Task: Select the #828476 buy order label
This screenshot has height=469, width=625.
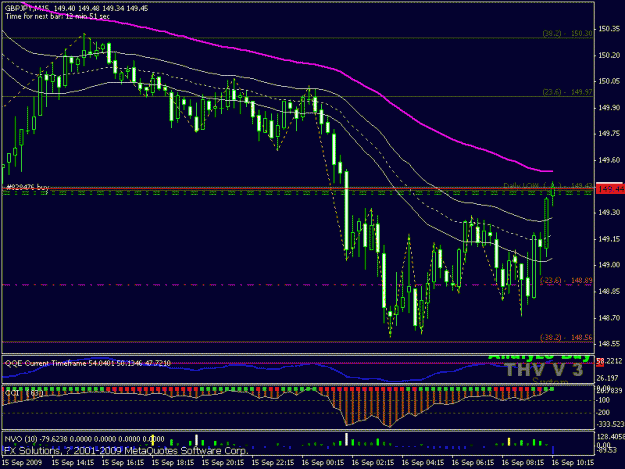Action: tap(27, 186)
